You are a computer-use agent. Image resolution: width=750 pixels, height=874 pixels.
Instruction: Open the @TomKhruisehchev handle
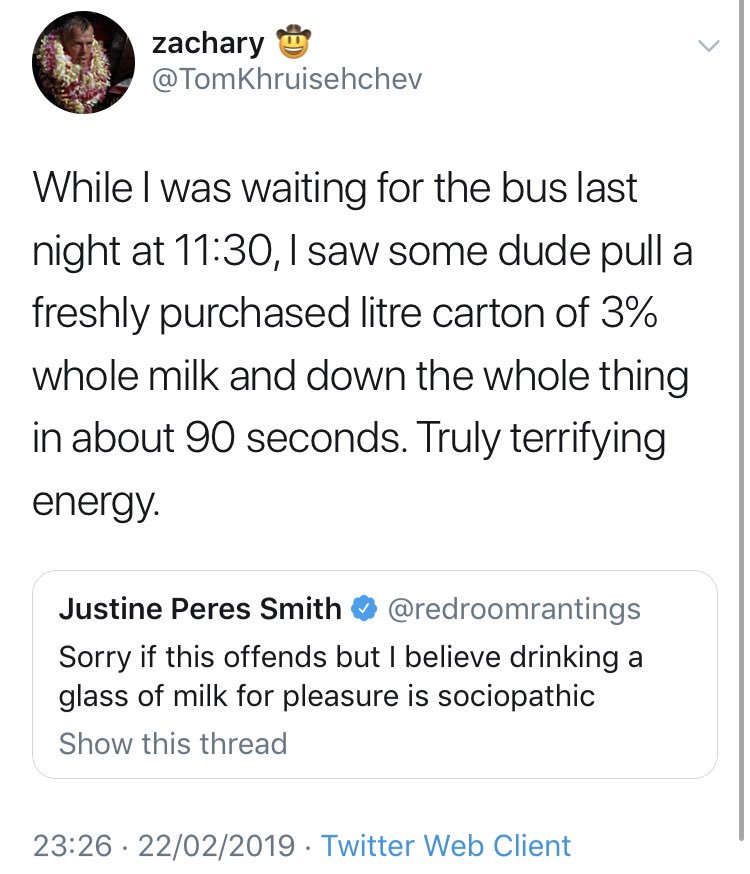(x=287, y=79)
